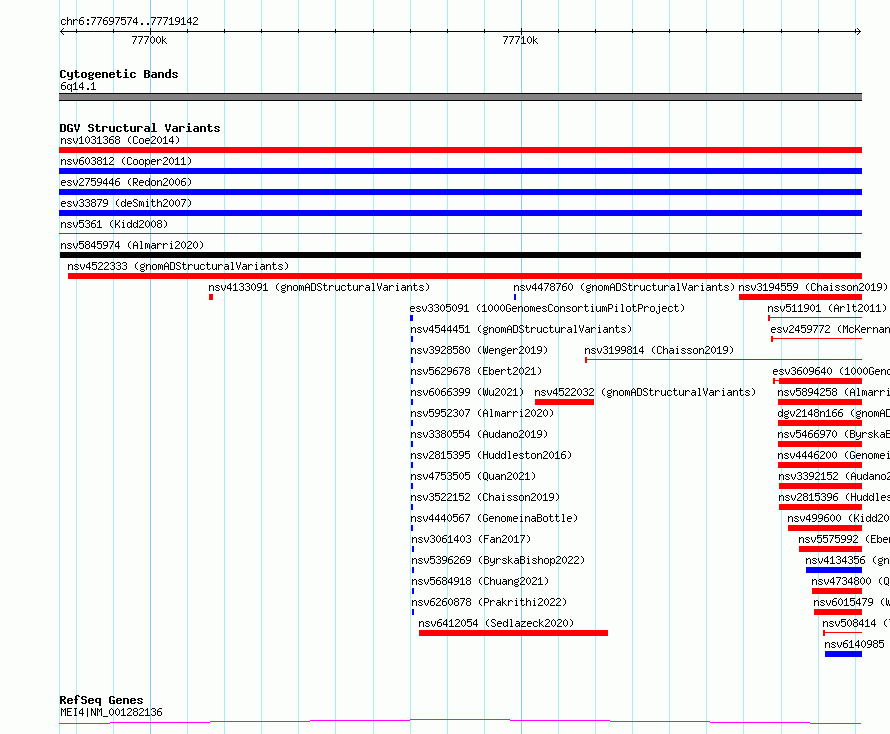Click the nsv6066399 (Wu2021) label
This screenshot has width=890, height=734.
click(x=467, y=392)
